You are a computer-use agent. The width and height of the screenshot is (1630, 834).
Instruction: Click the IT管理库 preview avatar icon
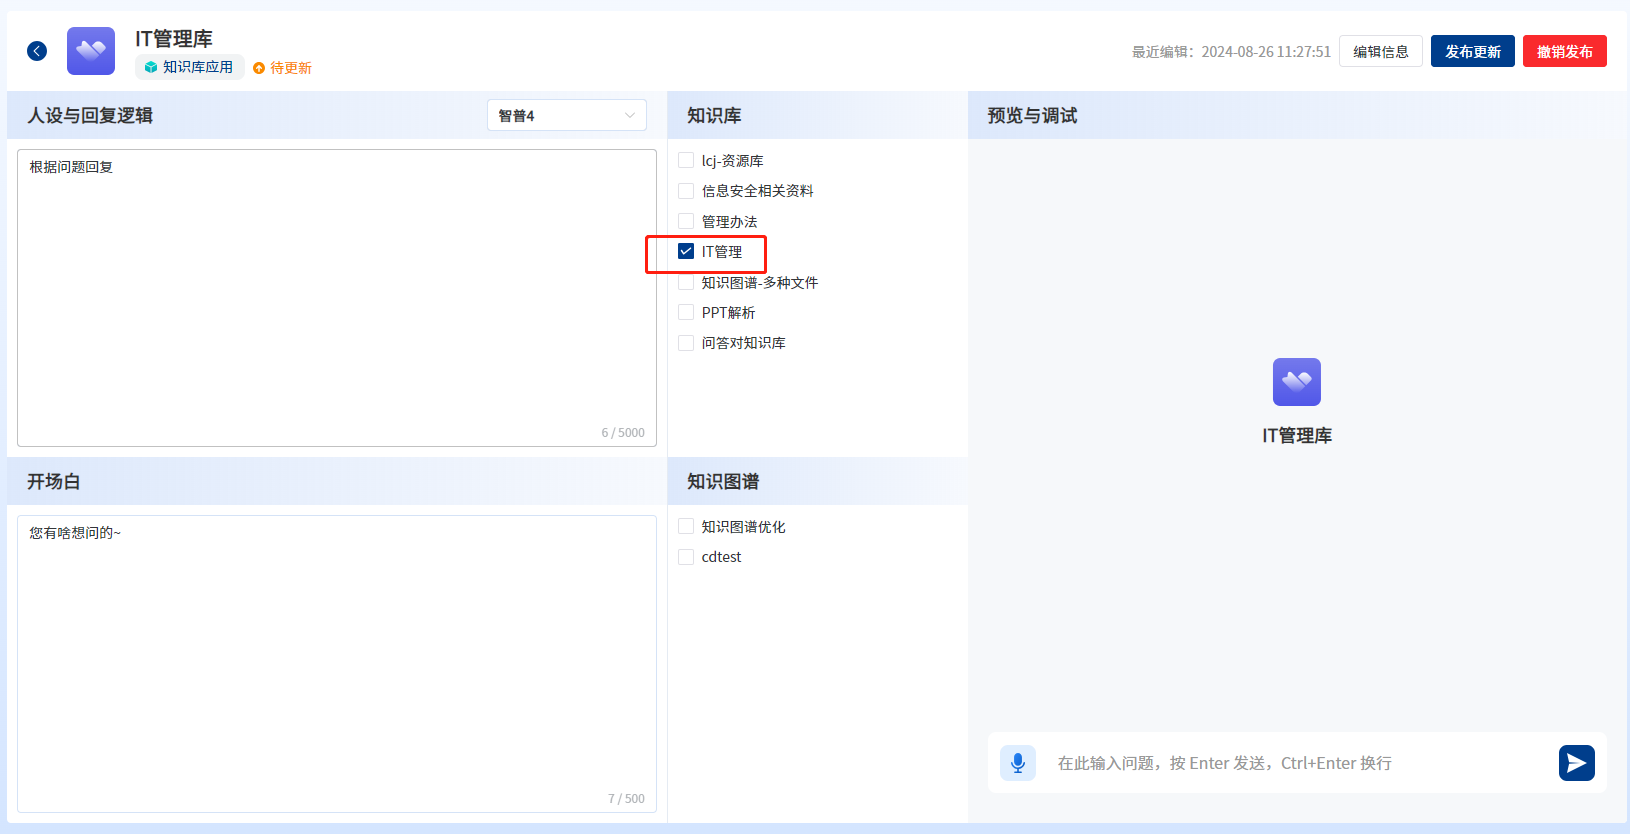pos(1296,382)
